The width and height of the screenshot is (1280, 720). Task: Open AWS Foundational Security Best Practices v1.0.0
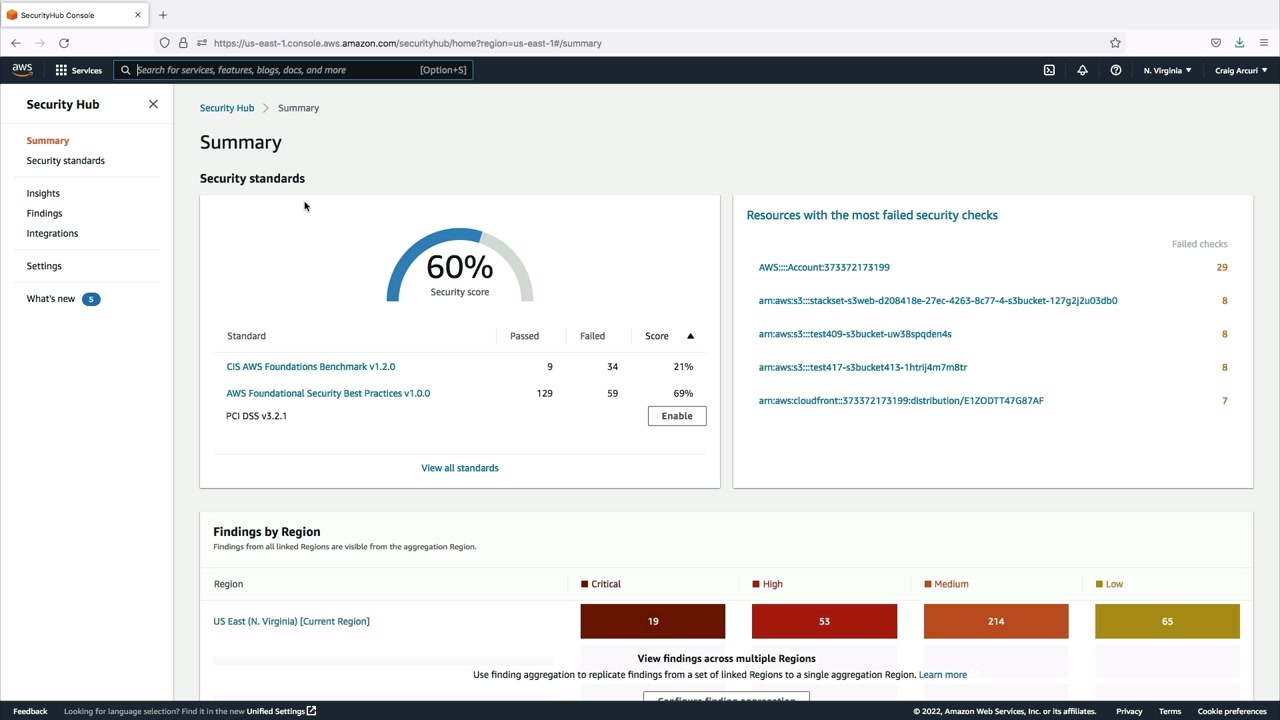[328, 393]
